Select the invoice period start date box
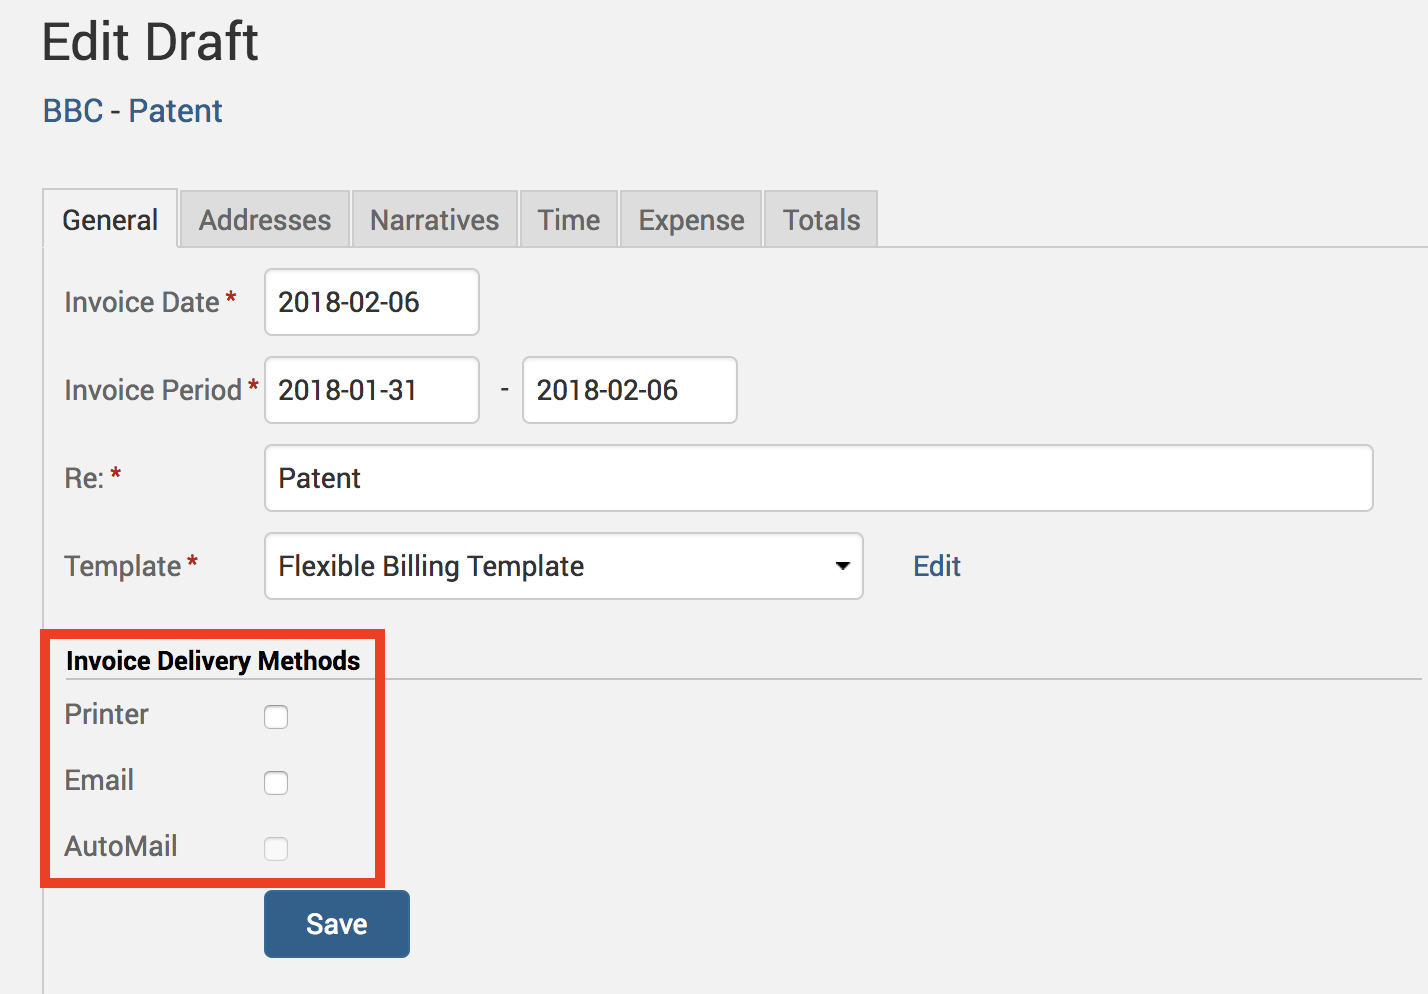 pyautogui.click(x=371, y=390)
